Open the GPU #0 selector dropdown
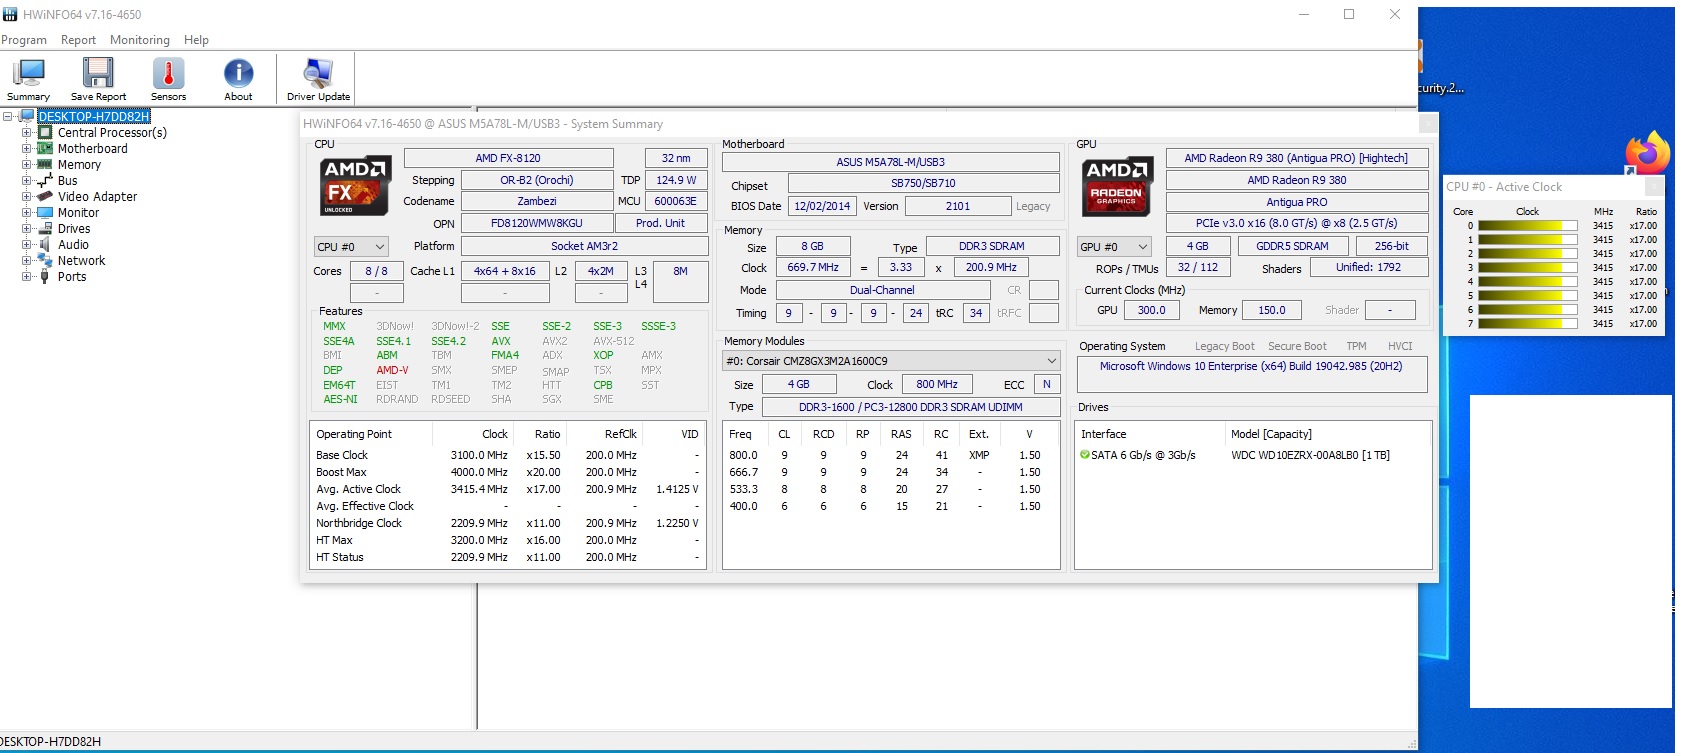 click(x=1114, y=246)
